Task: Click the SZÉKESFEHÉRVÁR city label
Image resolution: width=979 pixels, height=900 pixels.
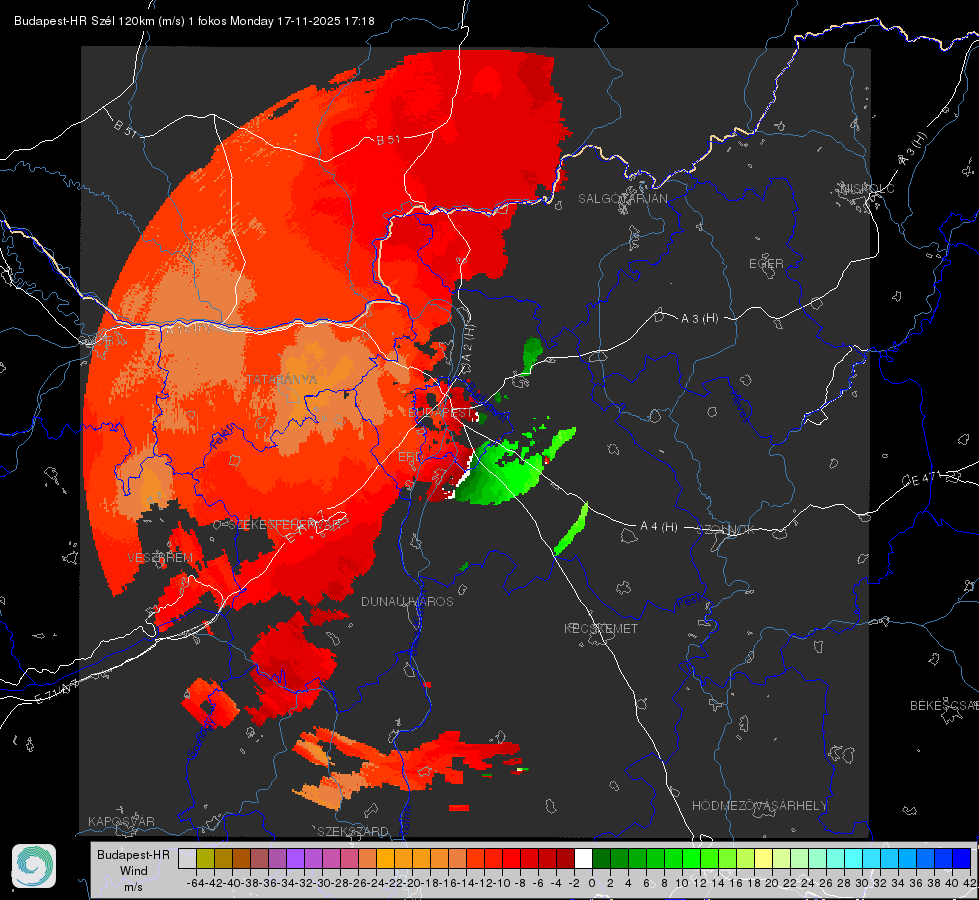Action: point(284,525)
